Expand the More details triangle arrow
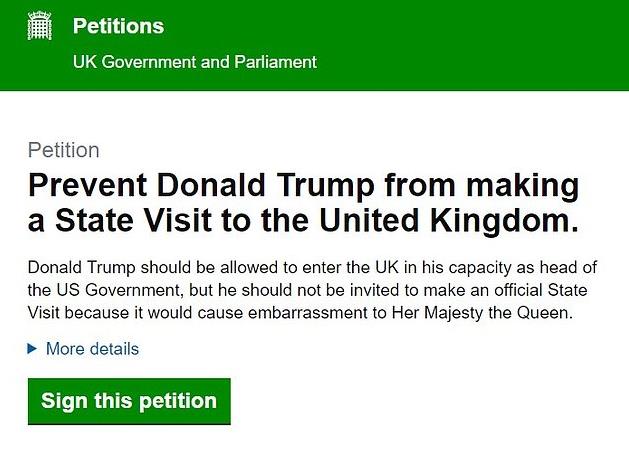 [x=33, y=349]
